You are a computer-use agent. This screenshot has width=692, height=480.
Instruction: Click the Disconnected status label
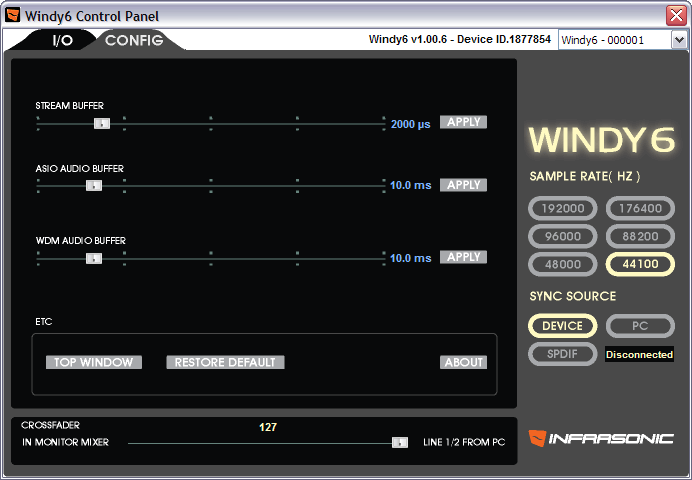click(x=639, y=354)
